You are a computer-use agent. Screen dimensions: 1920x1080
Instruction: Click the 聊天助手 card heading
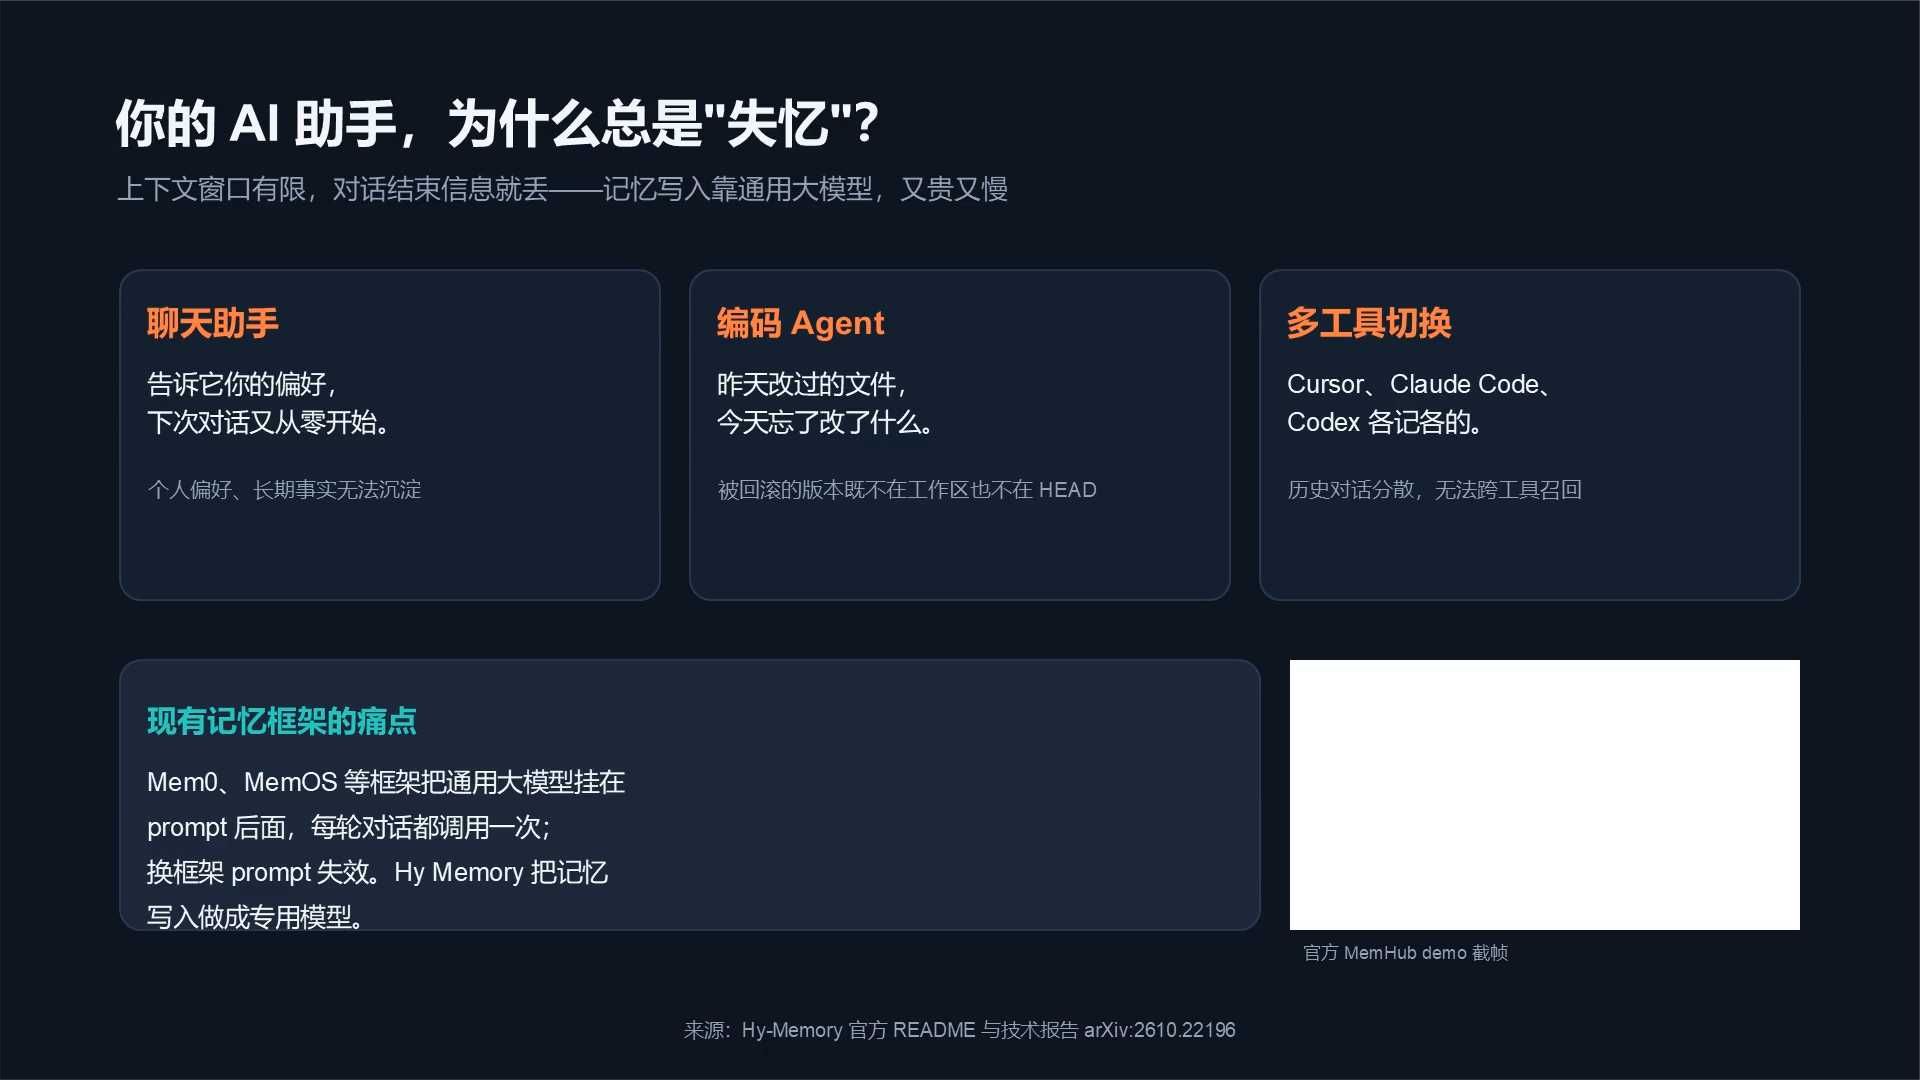click(x=213, y=323)
